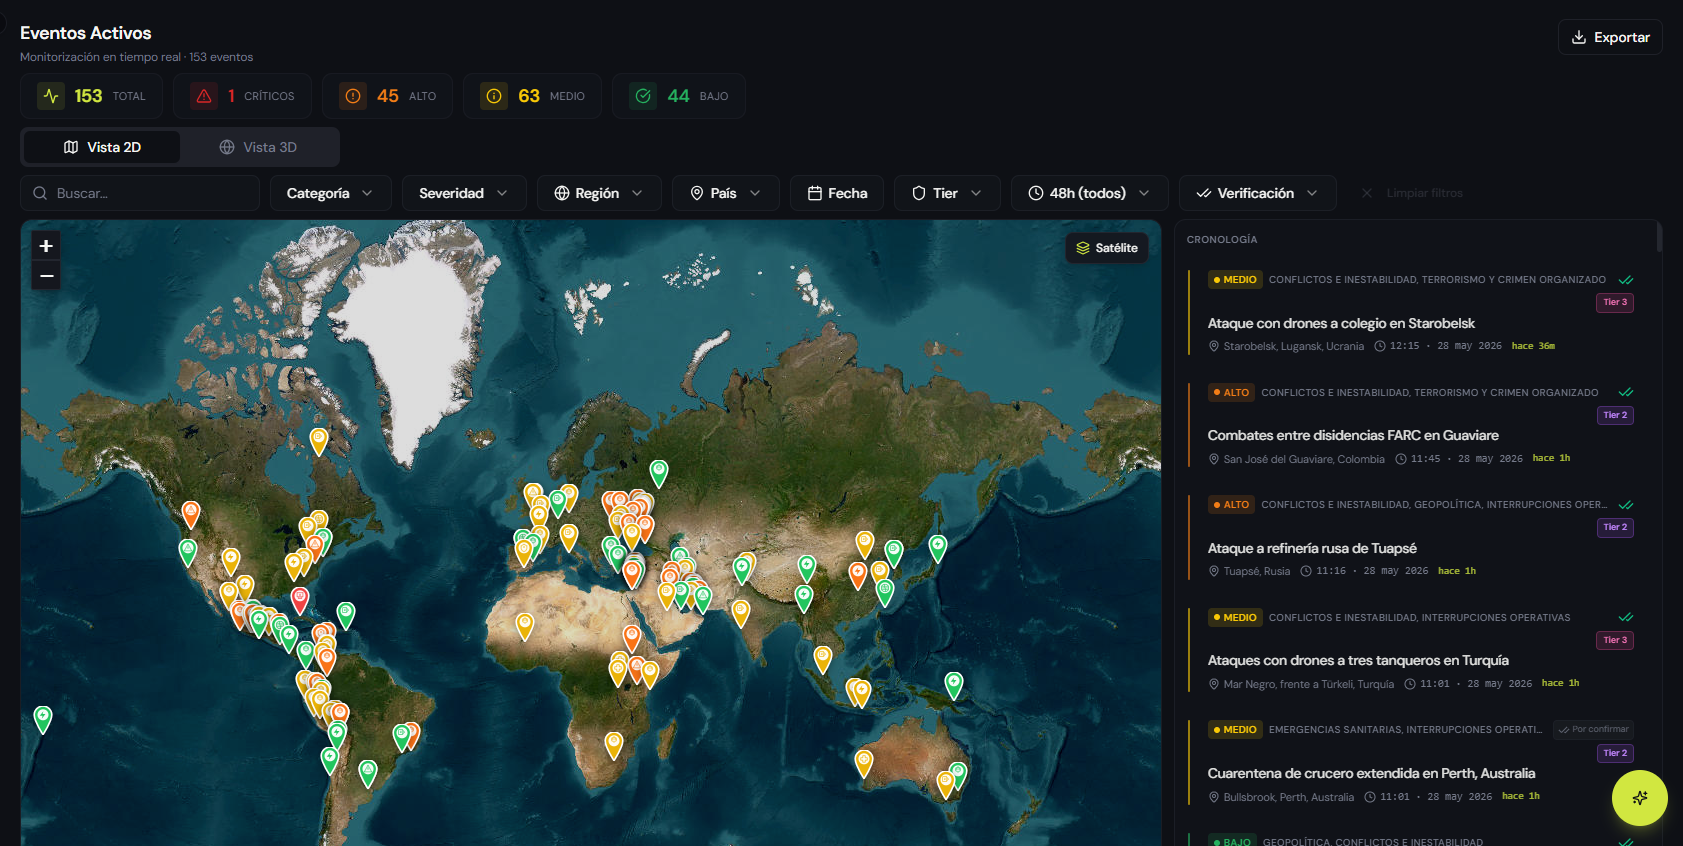
Task: Click the Fecha date filter button
Action: click(837, 193)
